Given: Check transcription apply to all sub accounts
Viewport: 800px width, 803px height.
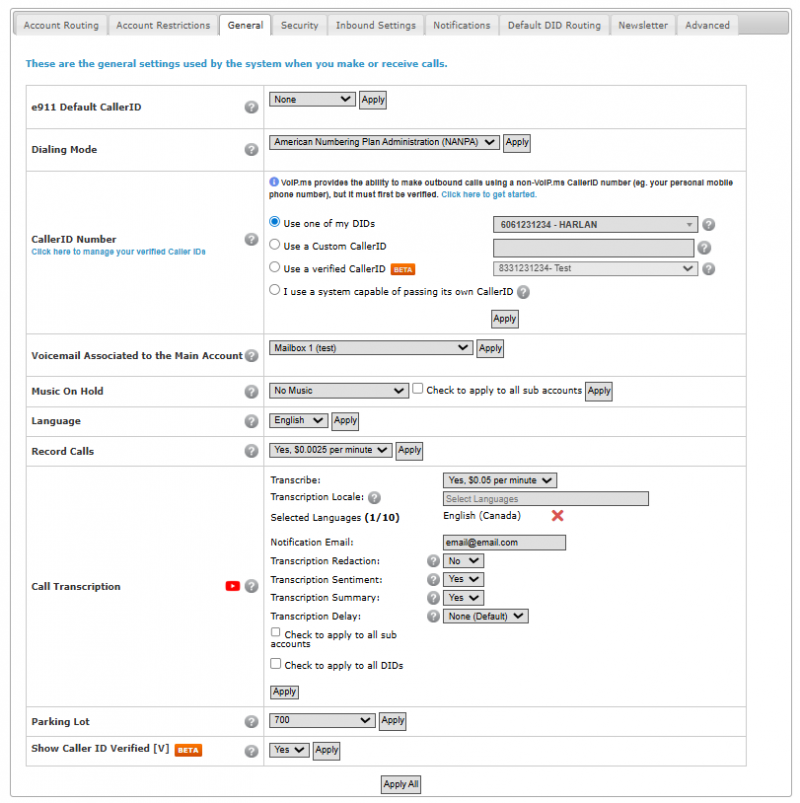Looking at the screenshot, I should 276,632.
